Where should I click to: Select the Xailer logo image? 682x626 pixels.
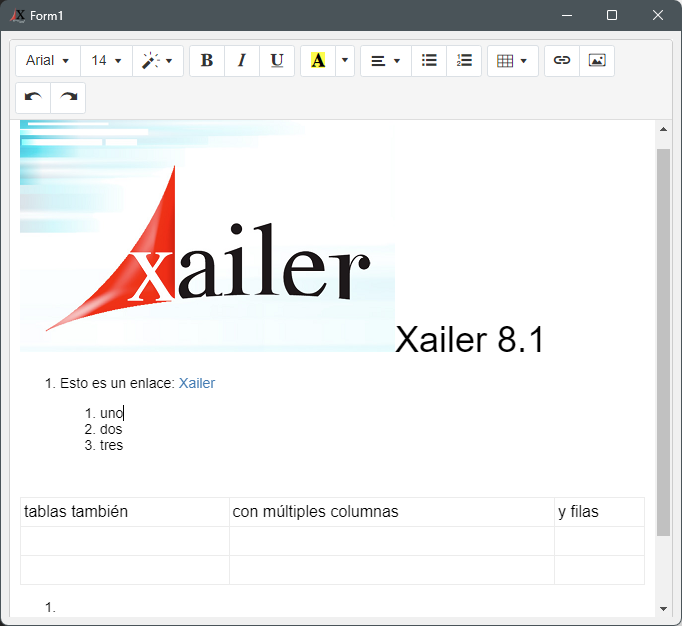tap(207, 236)
